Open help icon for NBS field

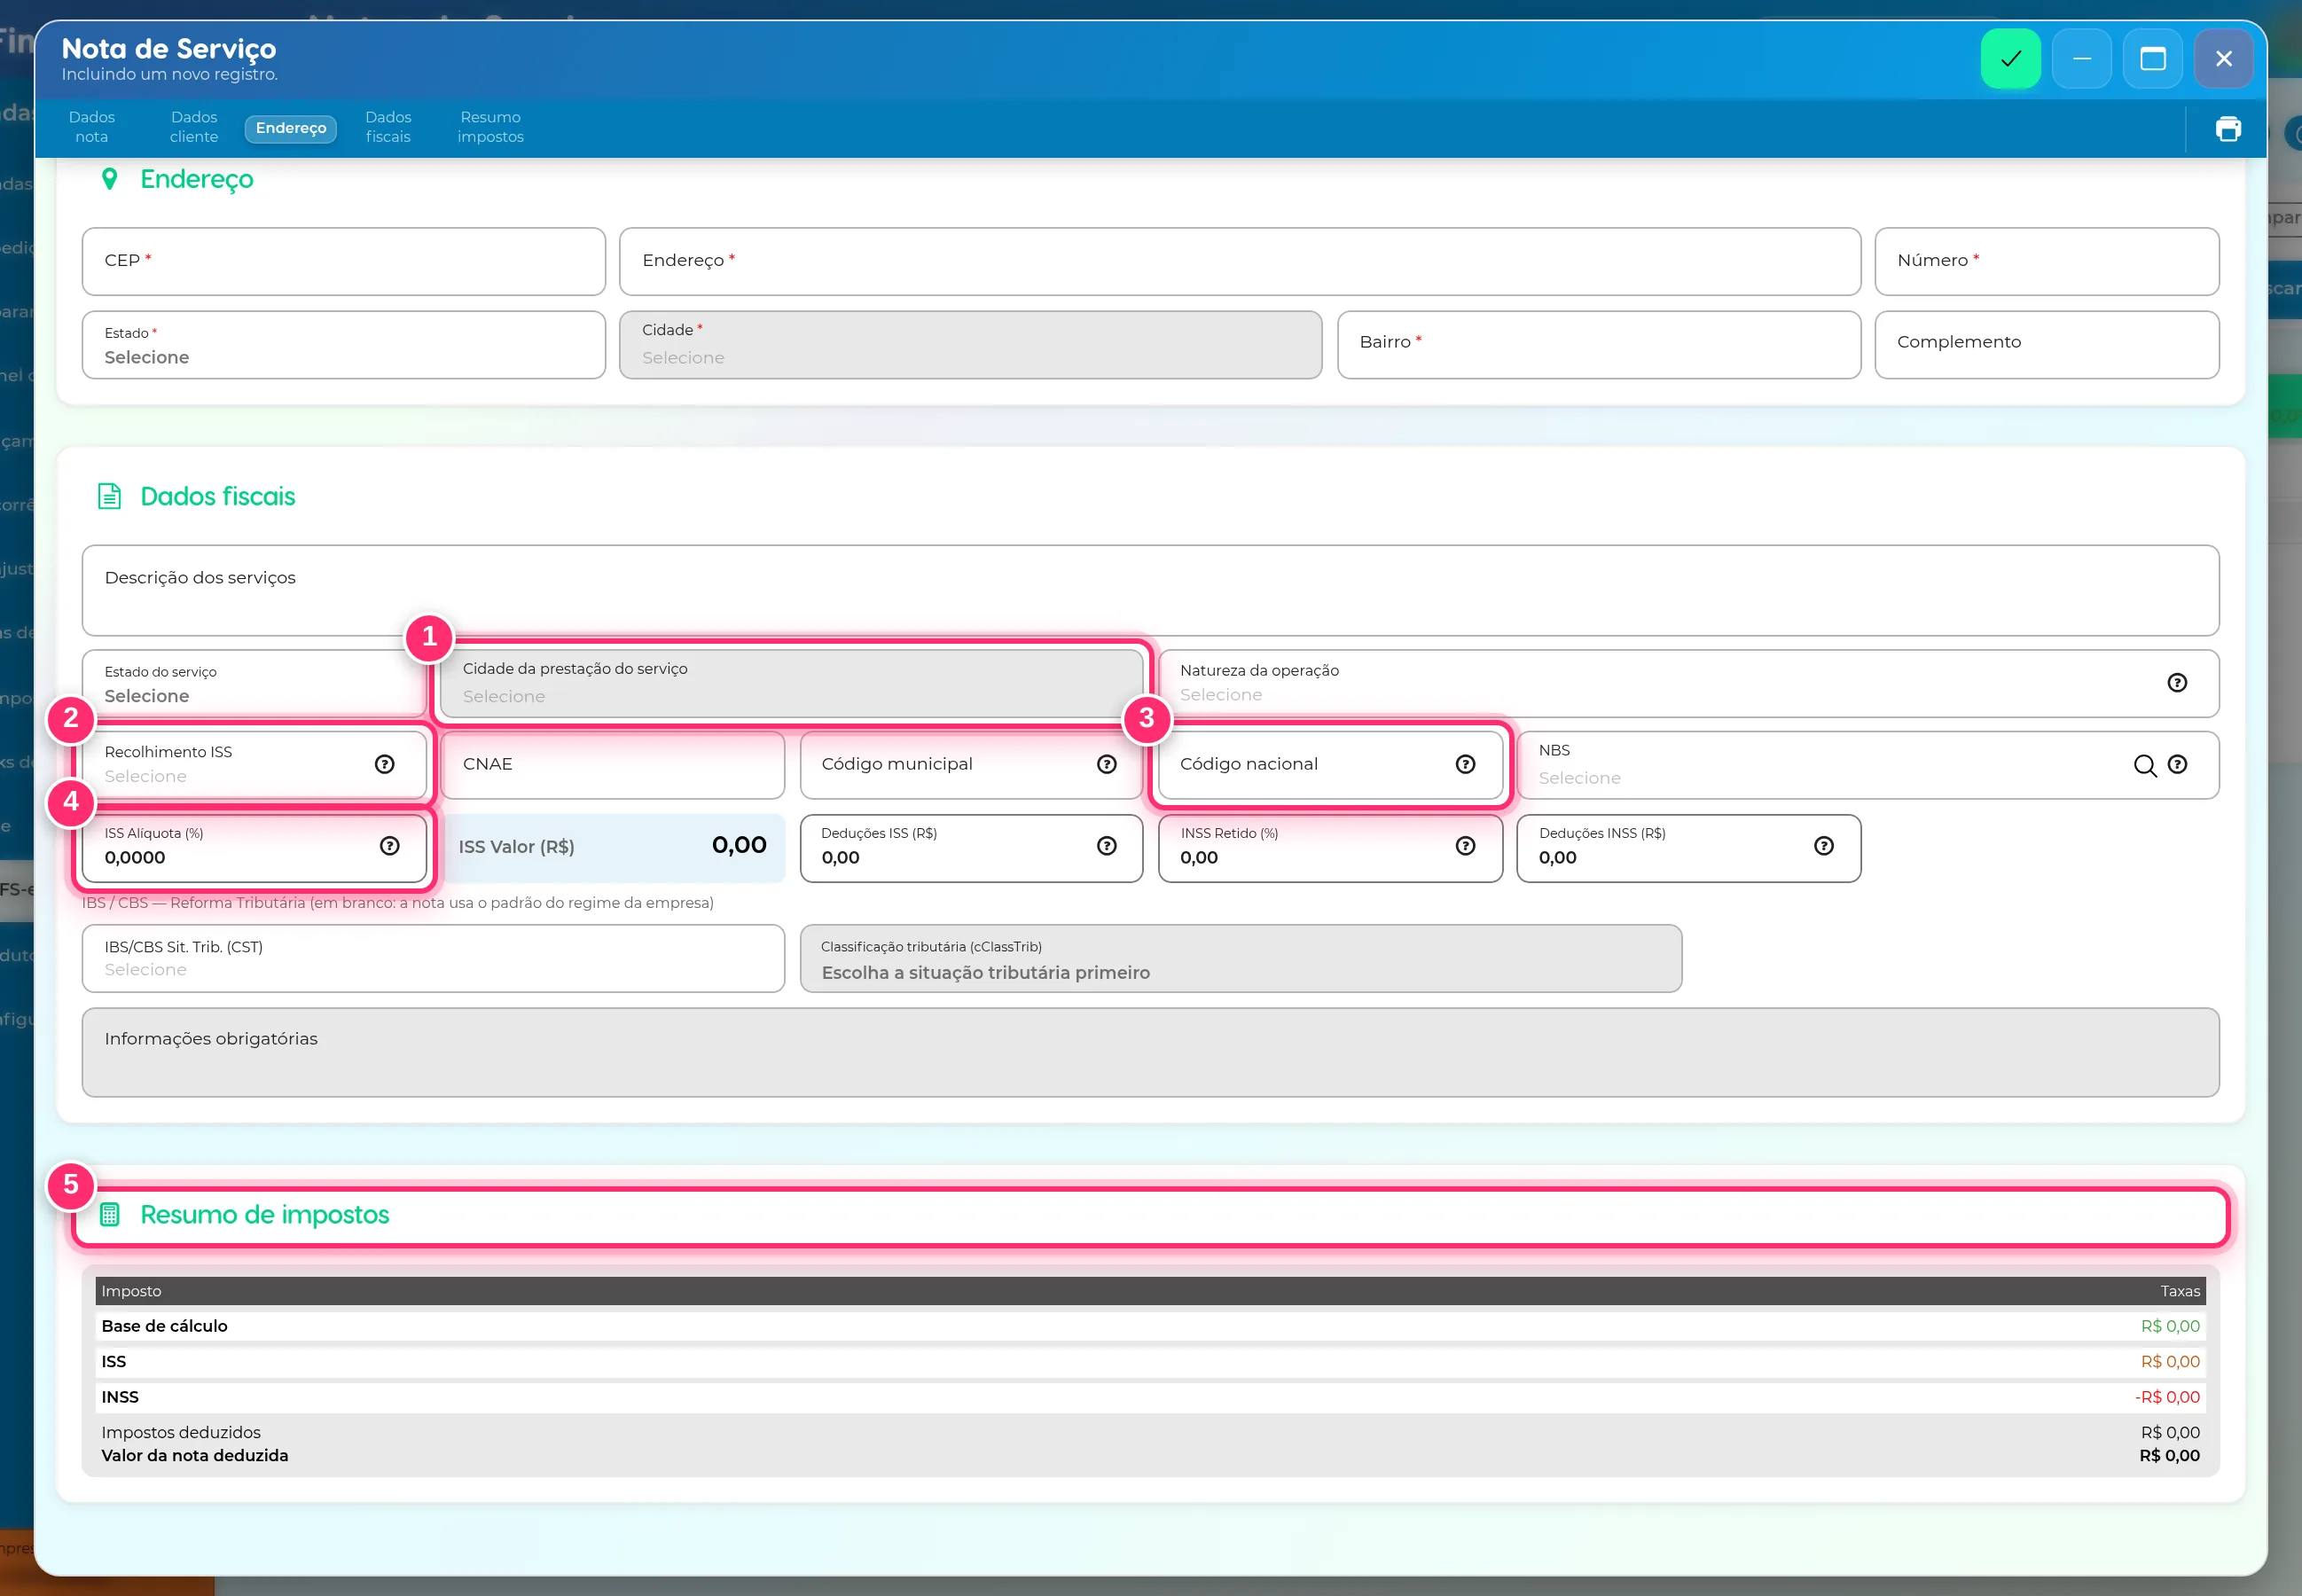pos(2177,765)
